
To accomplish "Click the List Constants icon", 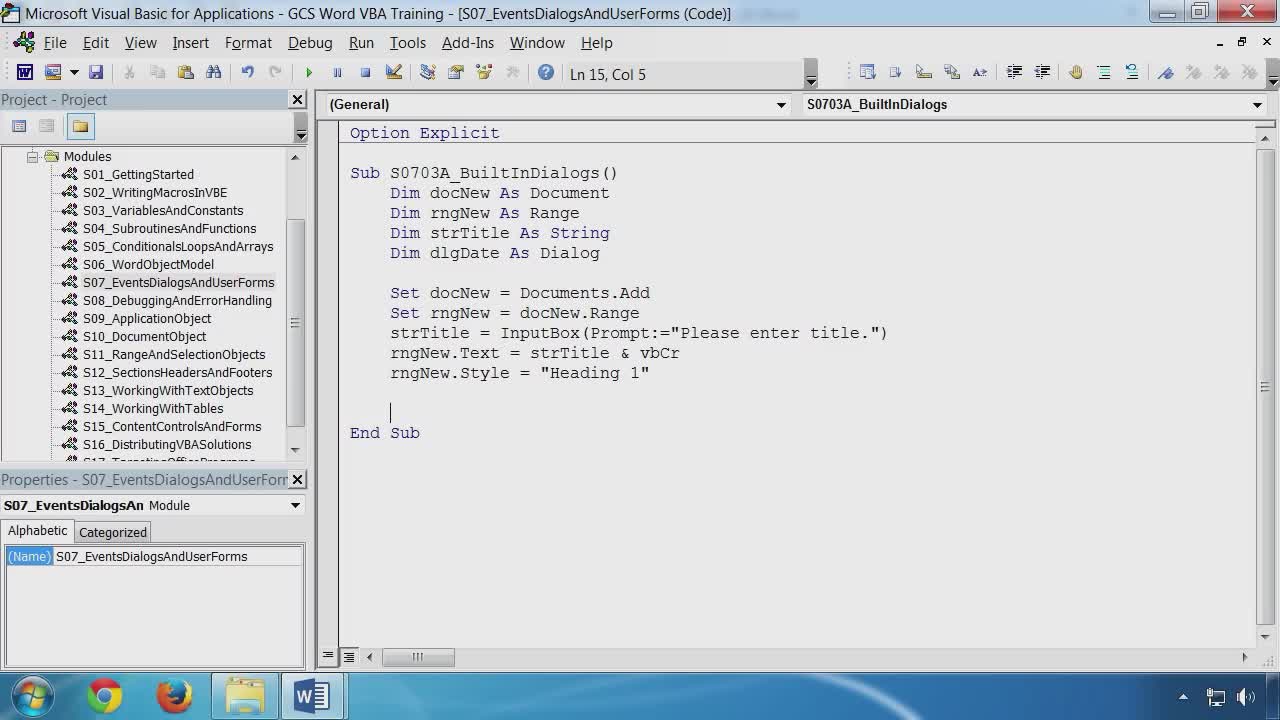I will click(x=895, y=72).
